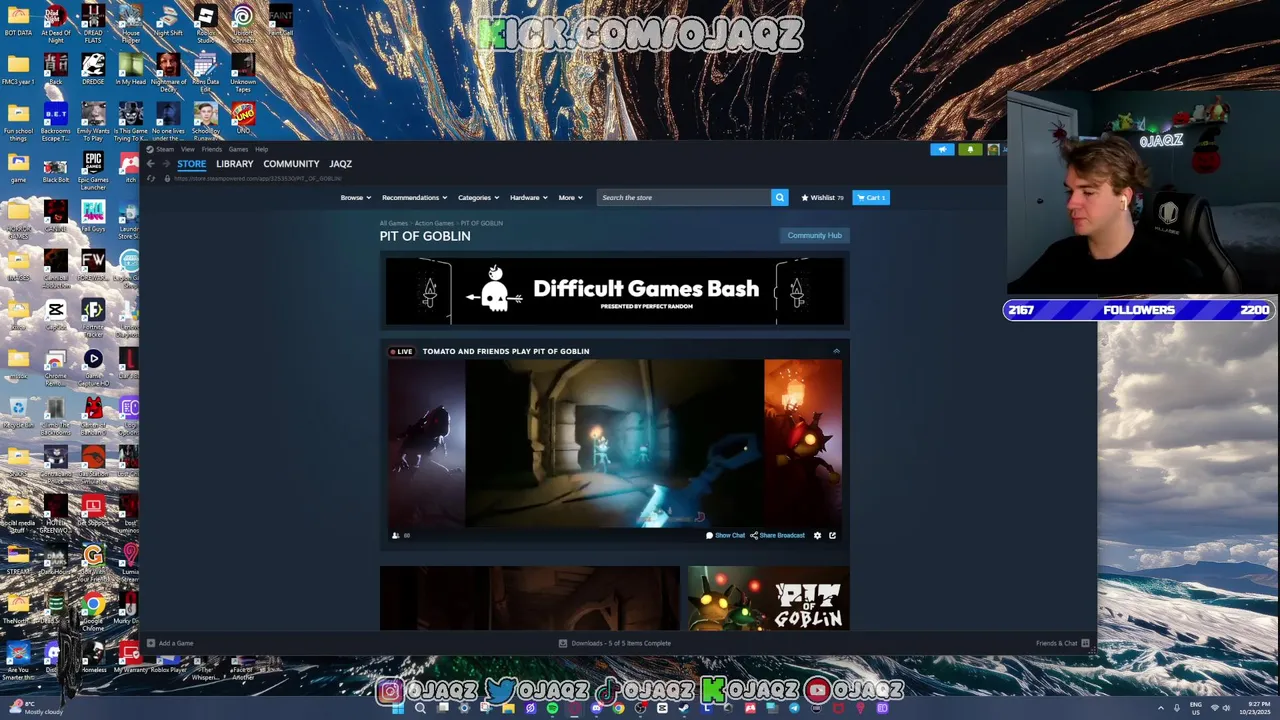Screen dimensions: 1280x720
Task: Open Friends & Chat
Action: [1062, 643]
